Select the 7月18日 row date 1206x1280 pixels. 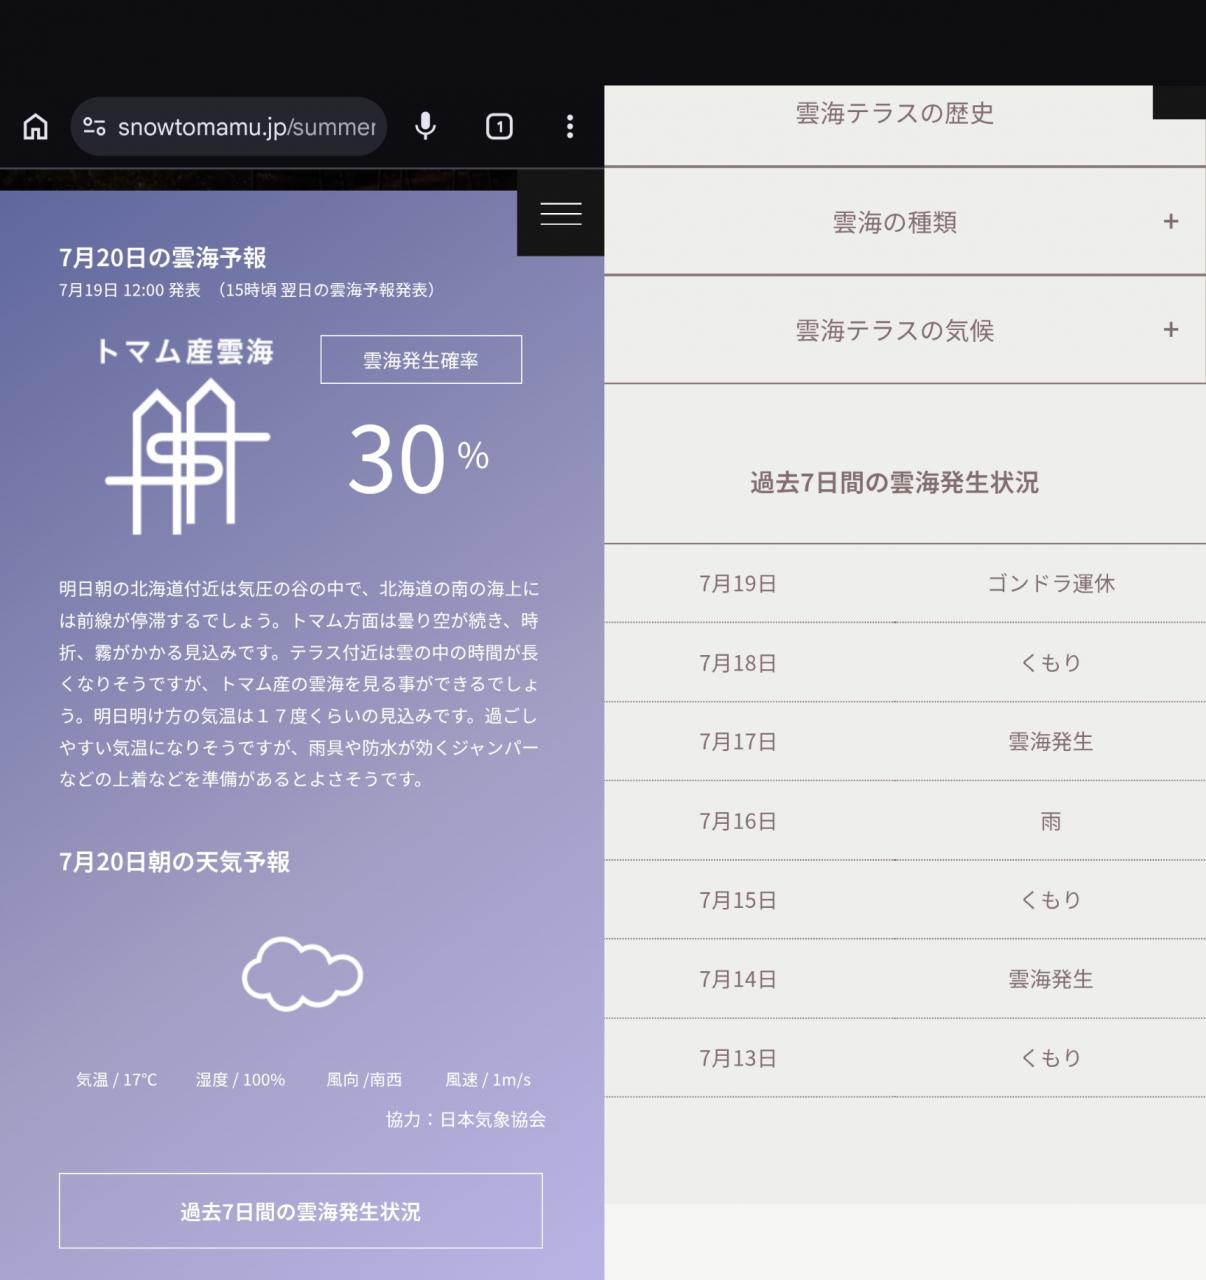click(738, 663)
